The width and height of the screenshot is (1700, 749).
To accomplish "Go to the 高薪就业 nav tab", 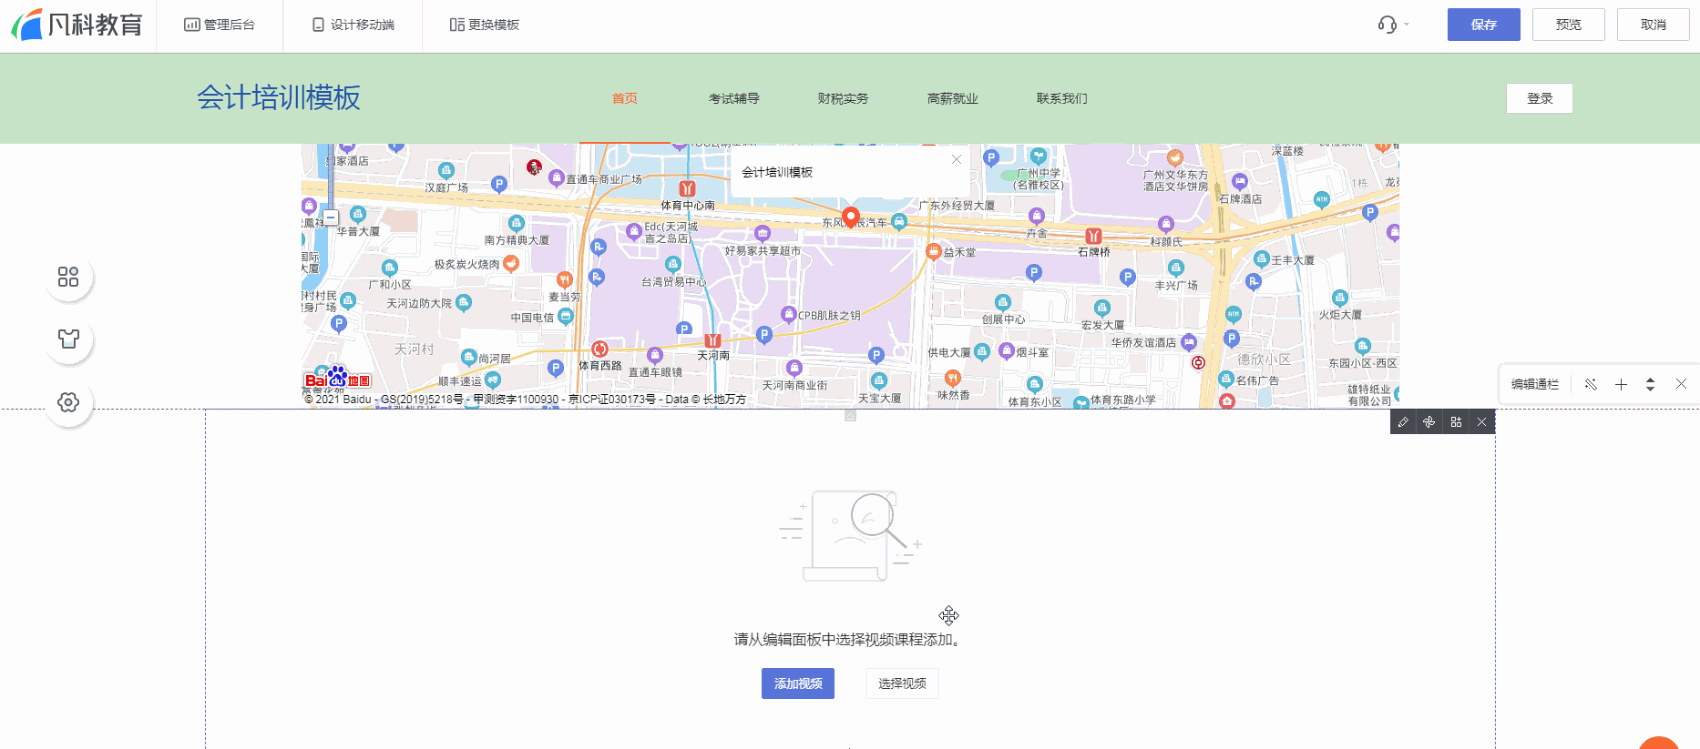I will pyautogui.click(x=953, y=98).
